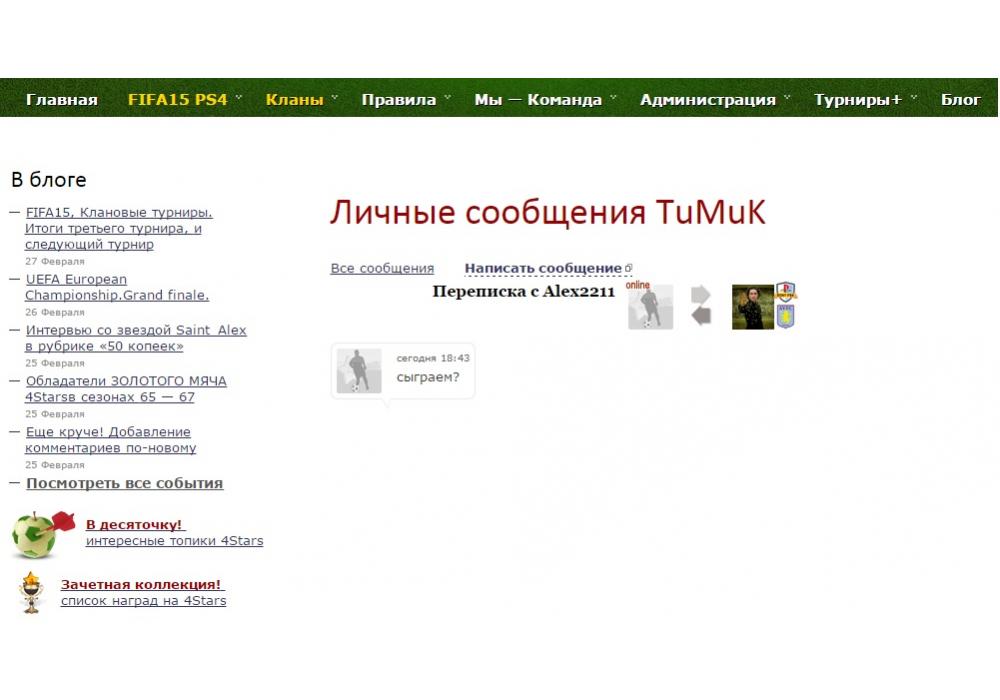This screenshot has height=700, width=1000.
Task: Open the Обладатели ЗОЛОТОГО МЯЧА post
Action: pos(126,389)
